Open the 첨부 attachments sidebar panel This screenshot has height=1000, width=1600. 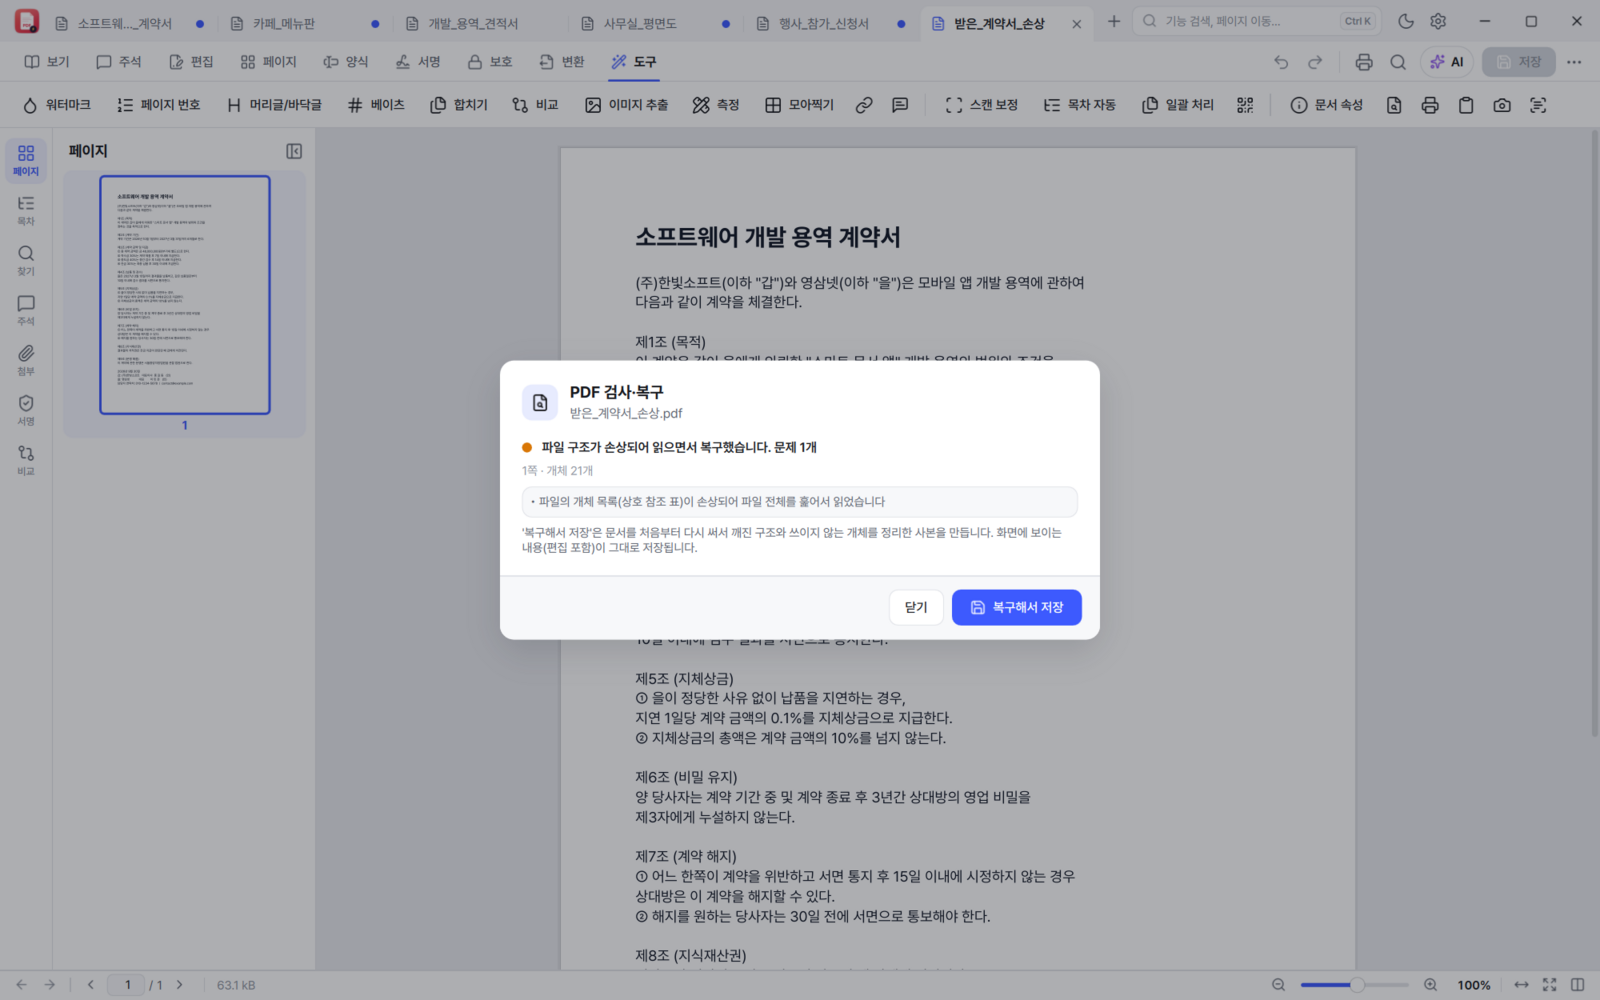coord(26,360)
